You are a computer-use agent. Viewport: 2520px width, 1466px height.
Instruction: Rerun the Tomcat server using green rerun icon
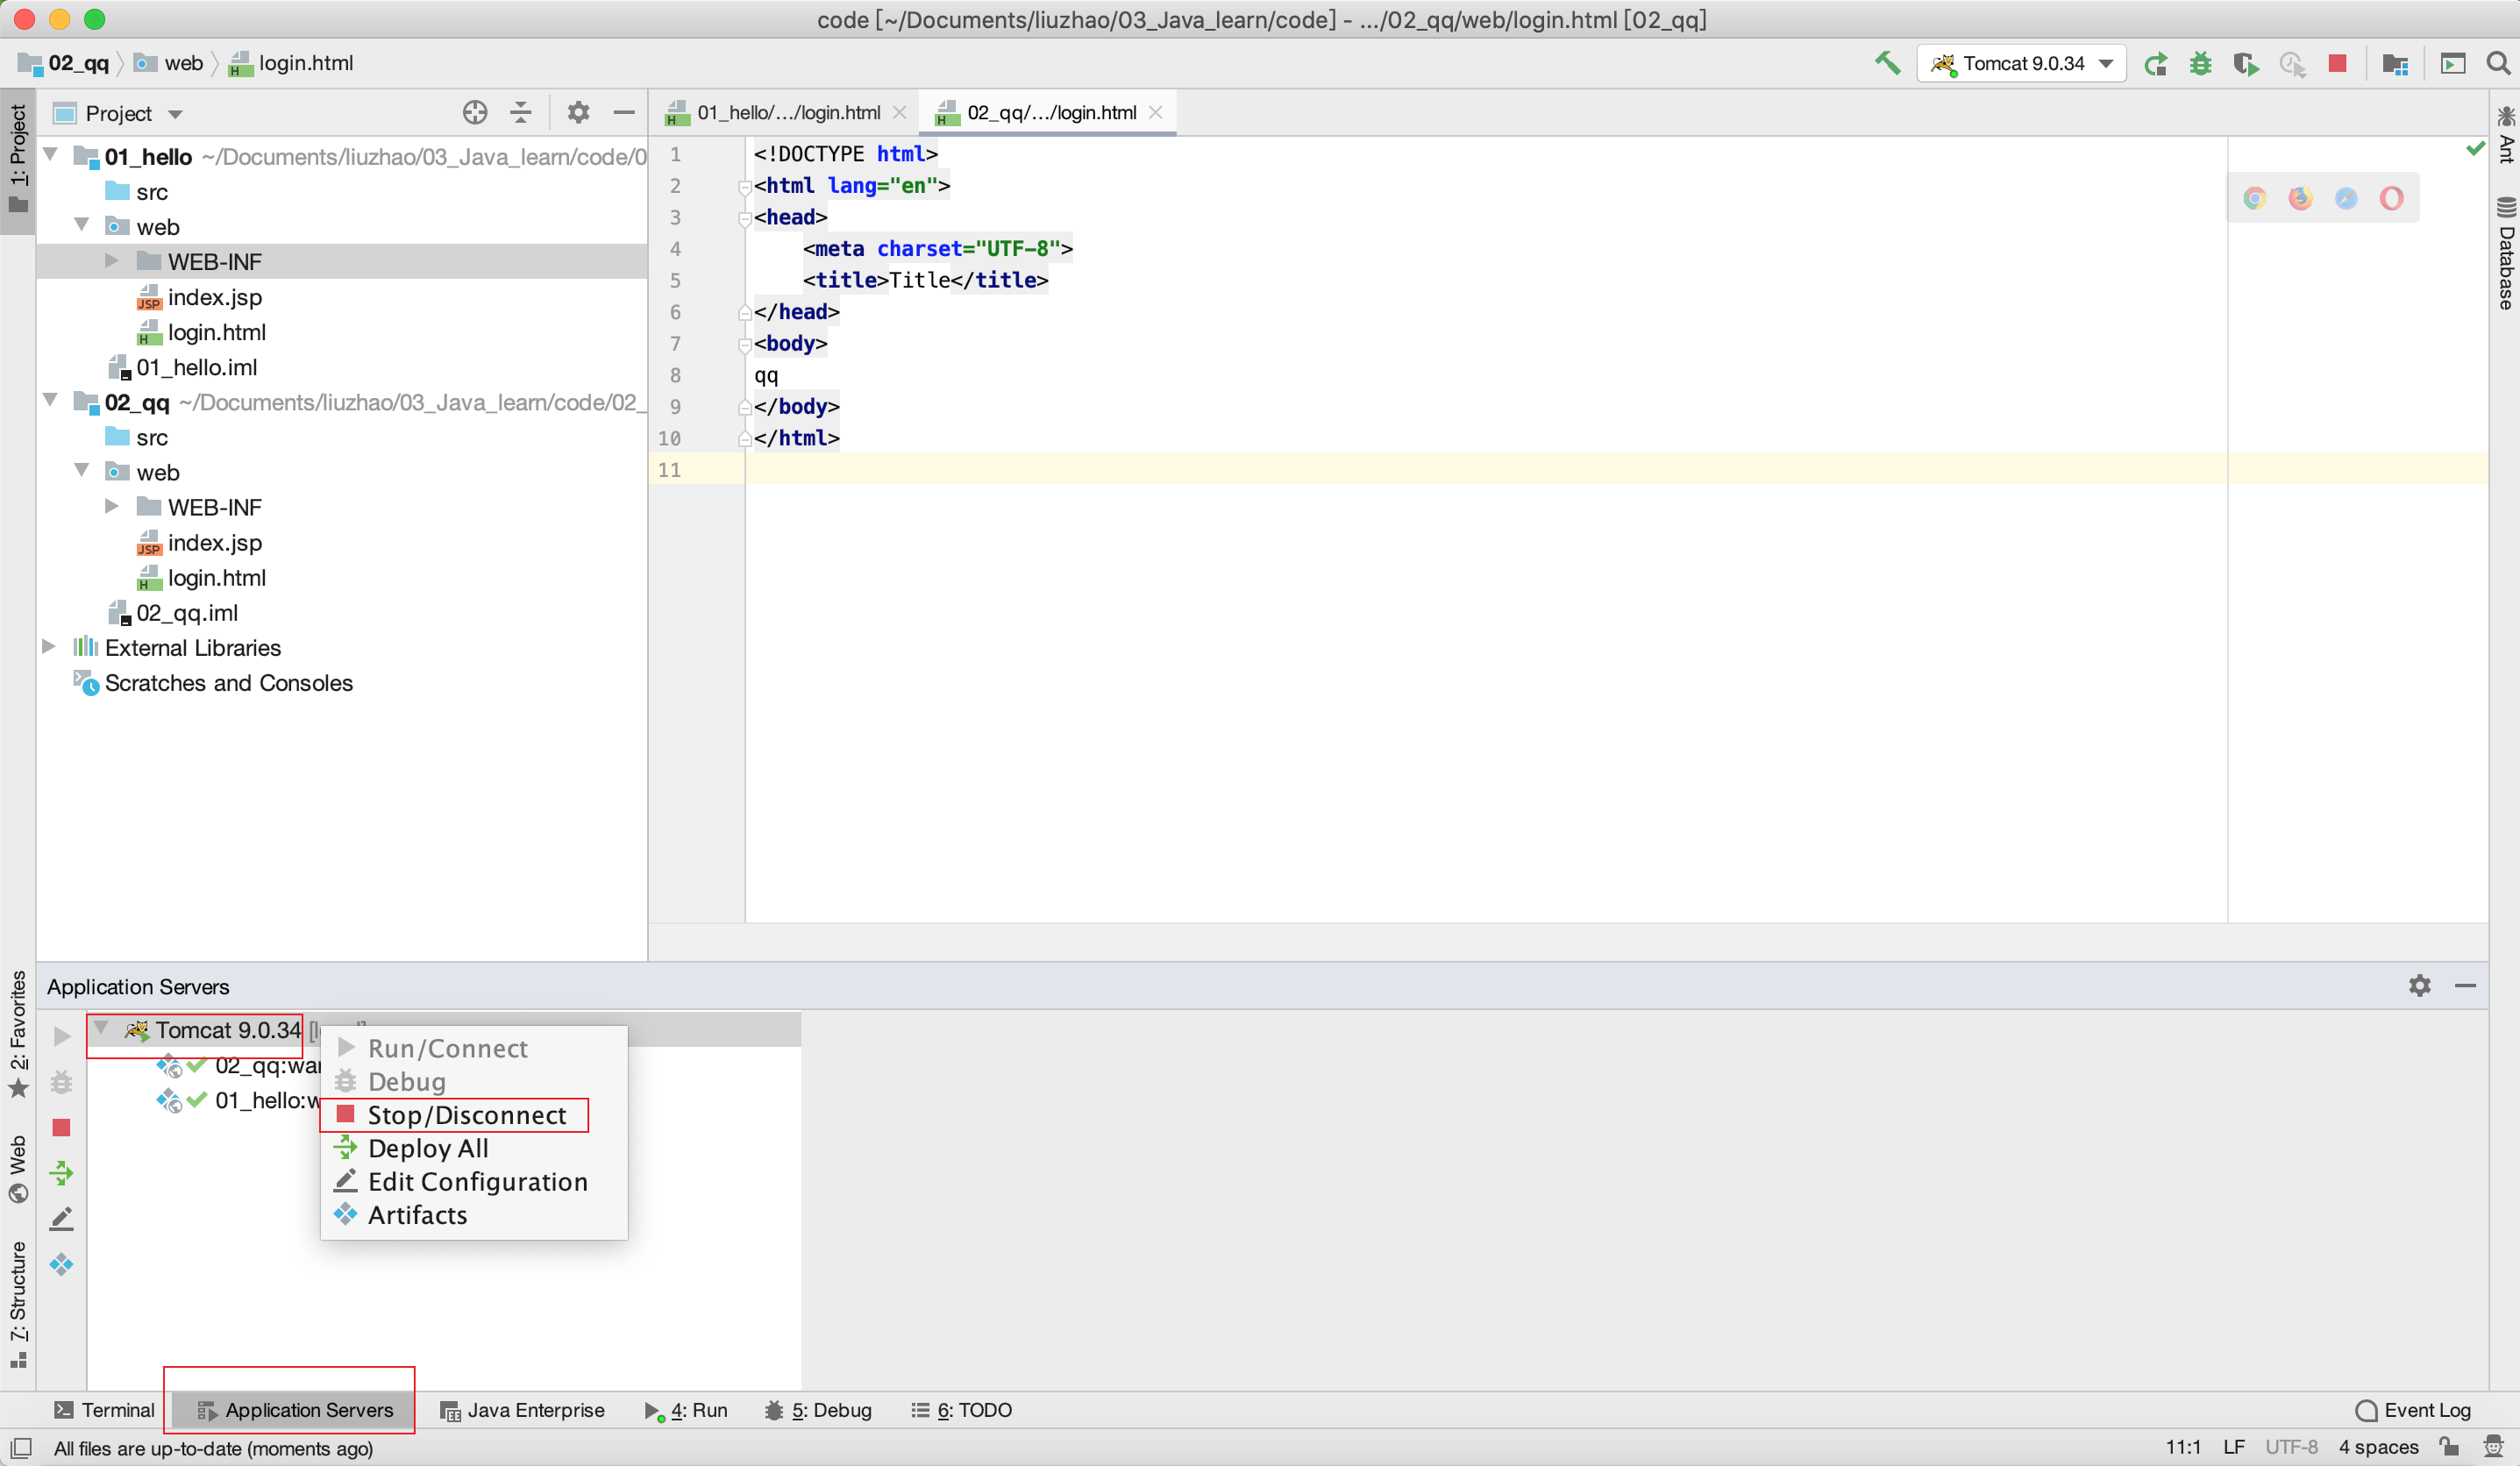(2155, 63)
